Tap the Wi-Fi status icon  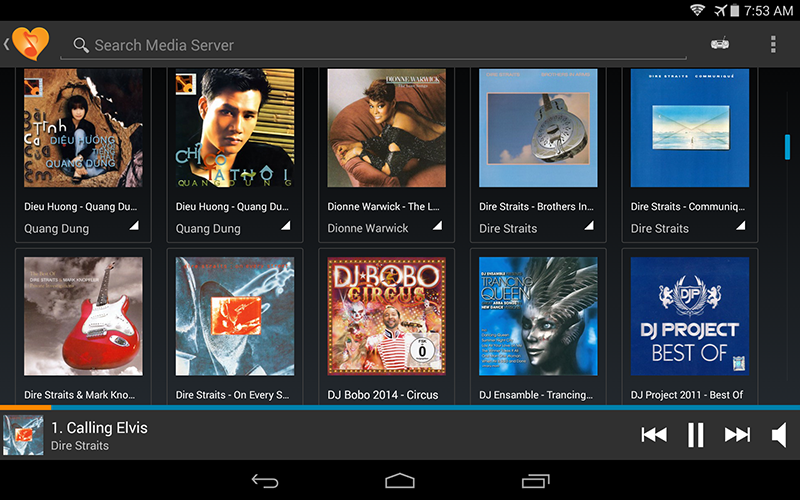click(x=697, y=10)
